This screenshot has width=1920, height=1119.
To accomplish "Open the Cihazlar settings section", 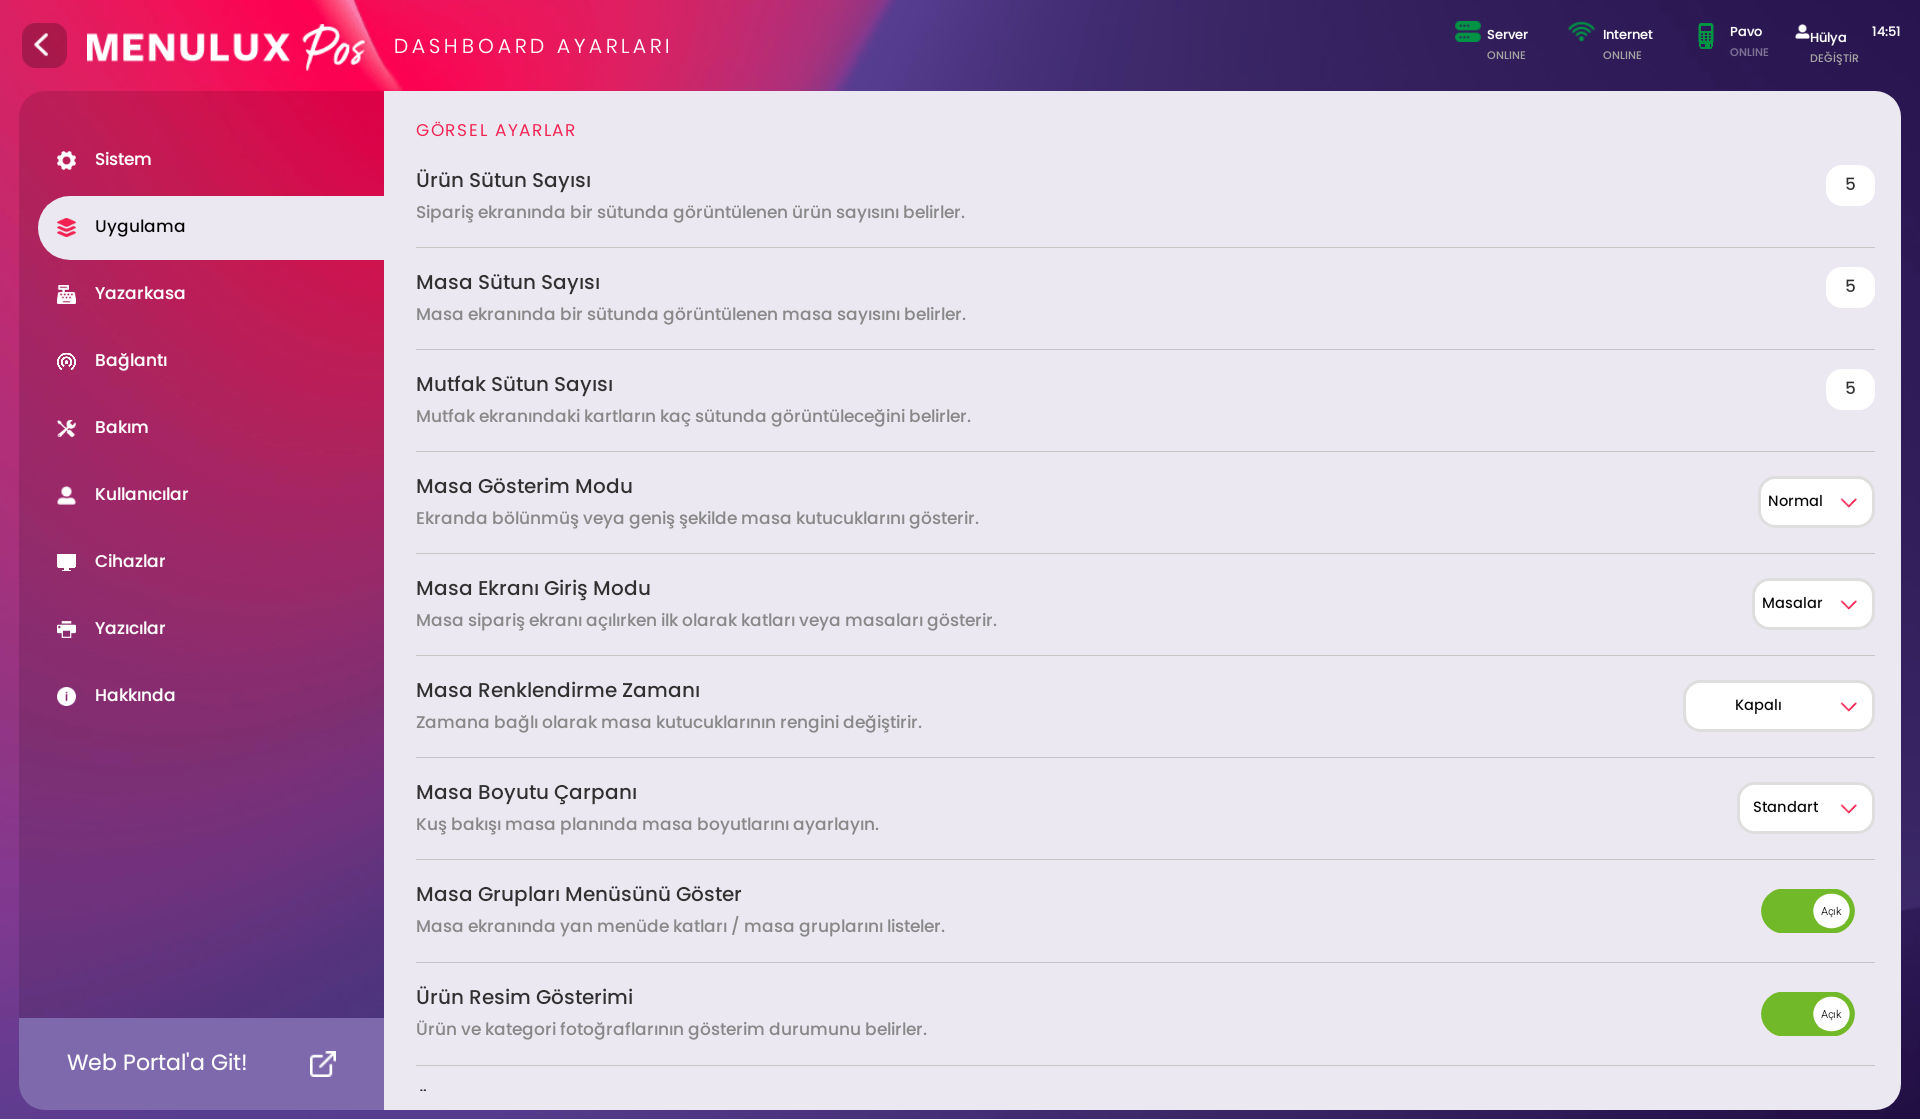I will click(x=211, y=562).
